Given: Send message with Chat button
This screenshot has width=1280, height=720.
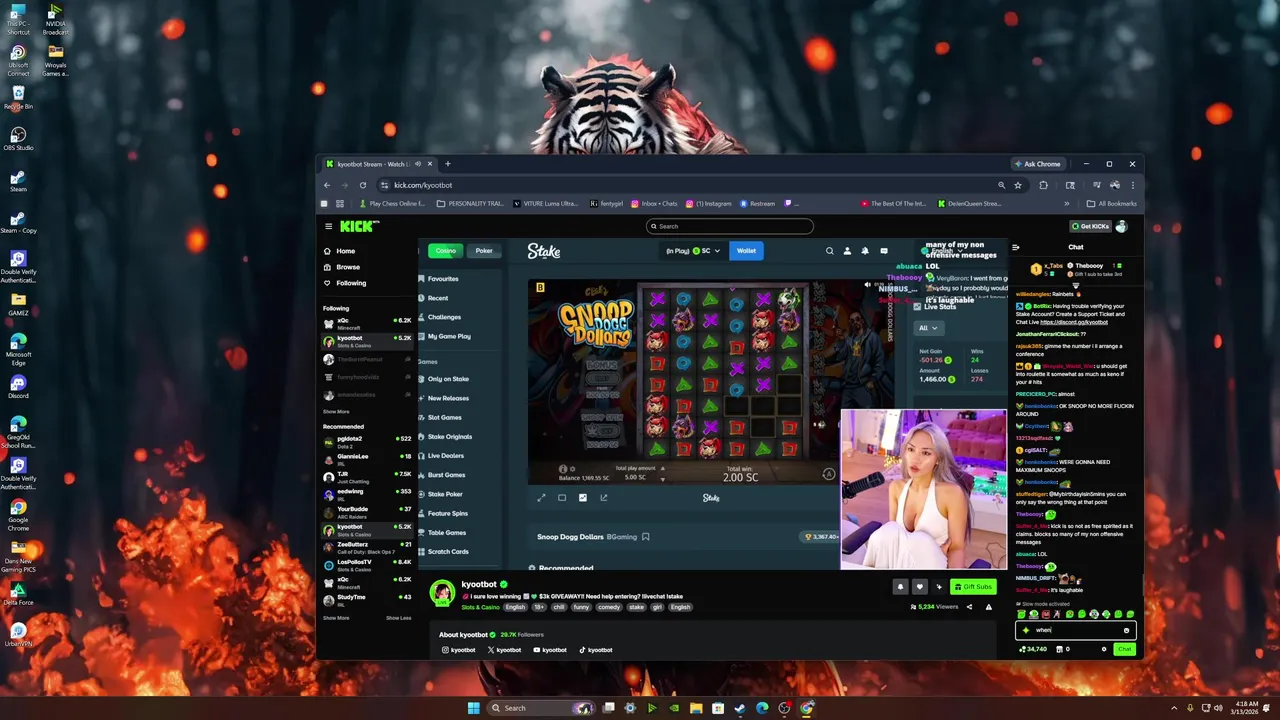Looking at the screenshot, I should (x=1125, y=649).
